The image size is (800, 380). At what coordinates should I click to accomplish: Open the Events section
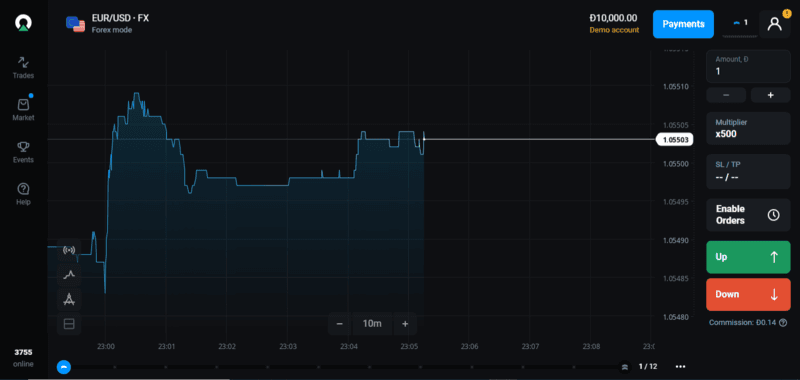pyautogui.click(x=23, y=152)
